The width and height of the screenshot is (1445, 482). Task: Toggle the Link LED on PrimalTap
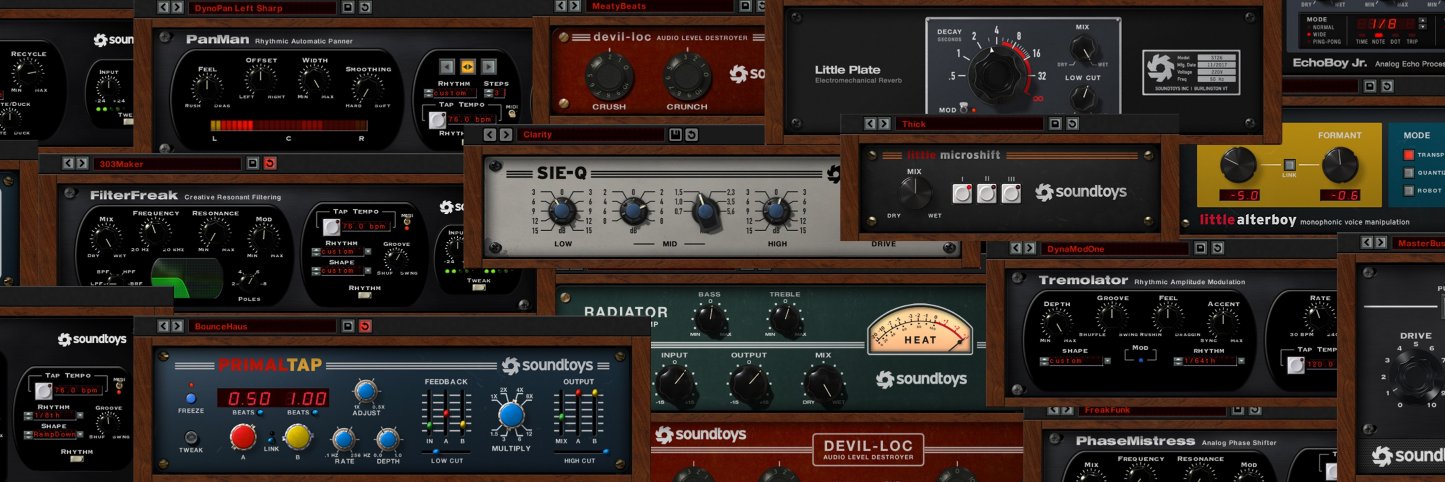[271, 437]
